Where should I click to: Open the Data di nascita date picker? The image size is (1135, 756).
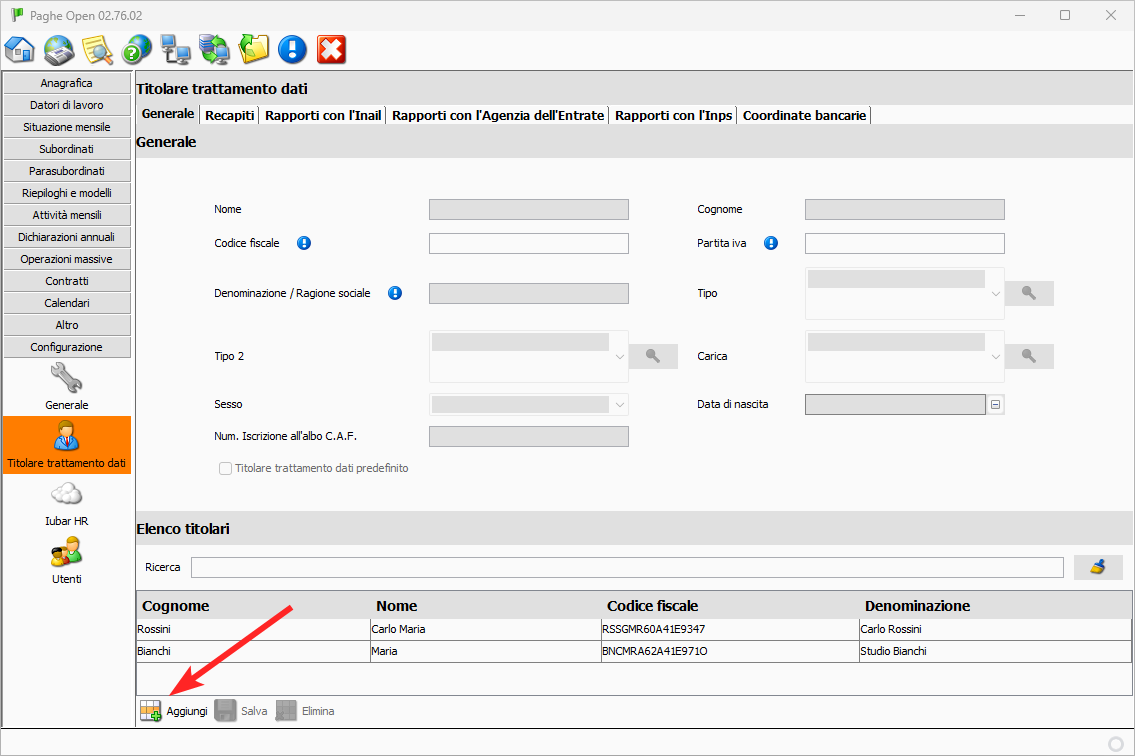tap(996, 405)
